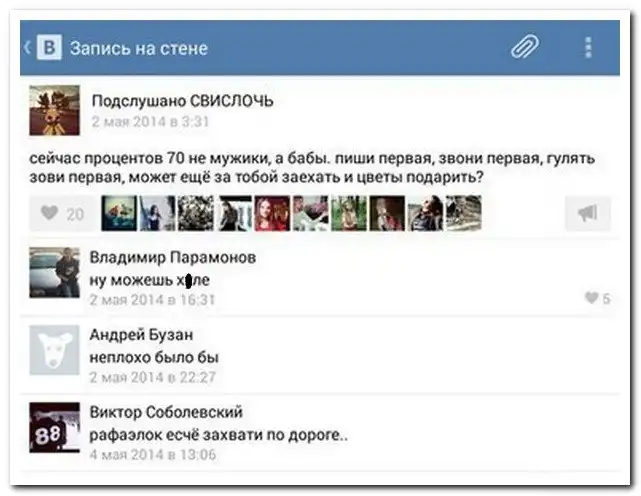Open Подслушано СВИСЛОЧЬ community name

182,100
